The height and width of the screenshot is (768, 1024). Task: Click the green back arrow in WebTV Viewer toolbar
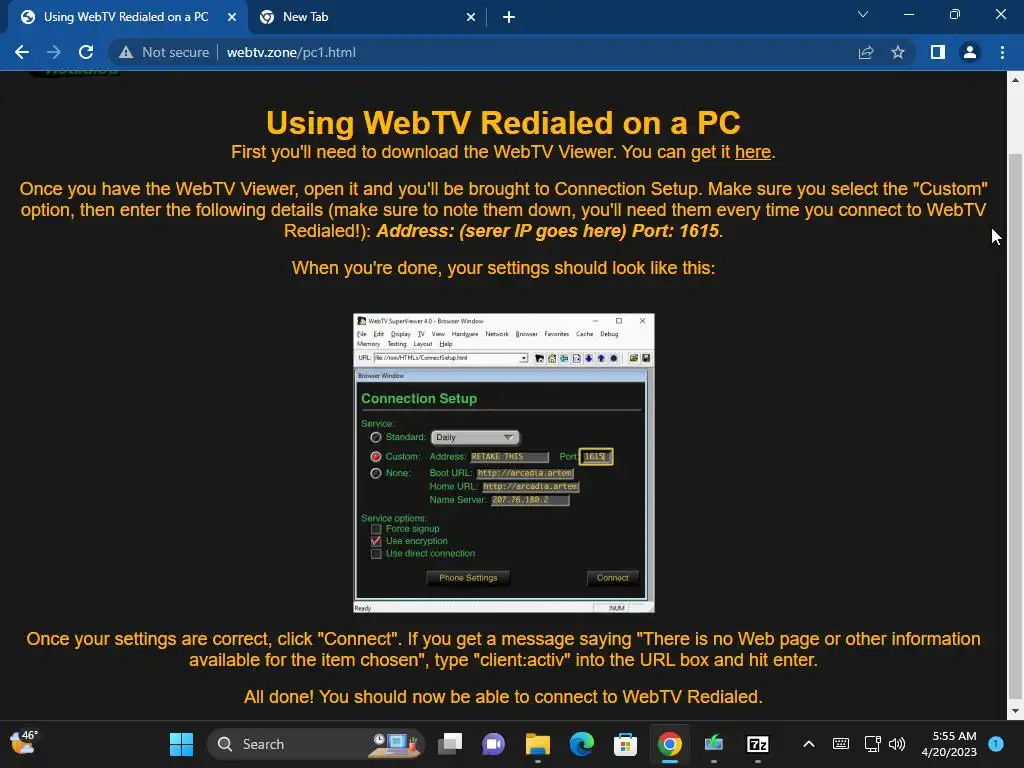pyautogui.click(x=564, y=358)
